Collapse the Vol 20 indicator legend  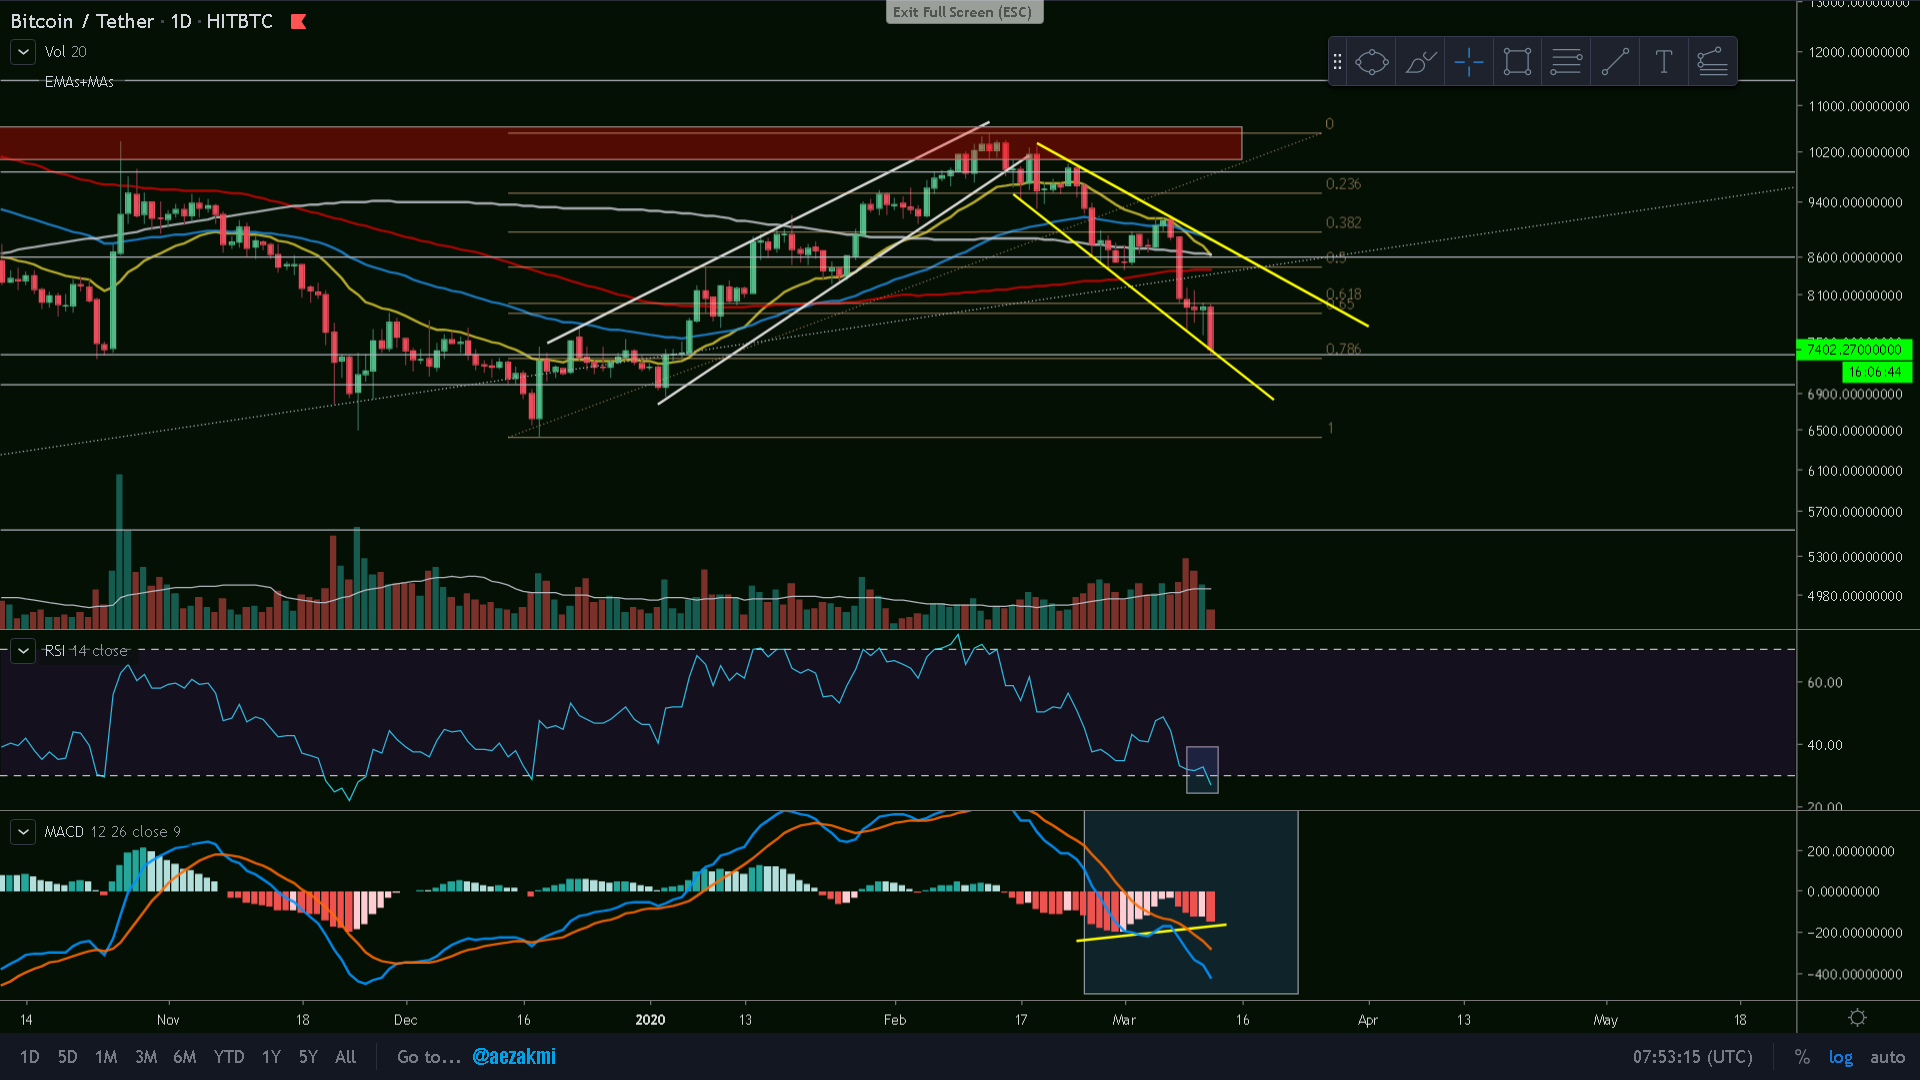coord(23,51)
